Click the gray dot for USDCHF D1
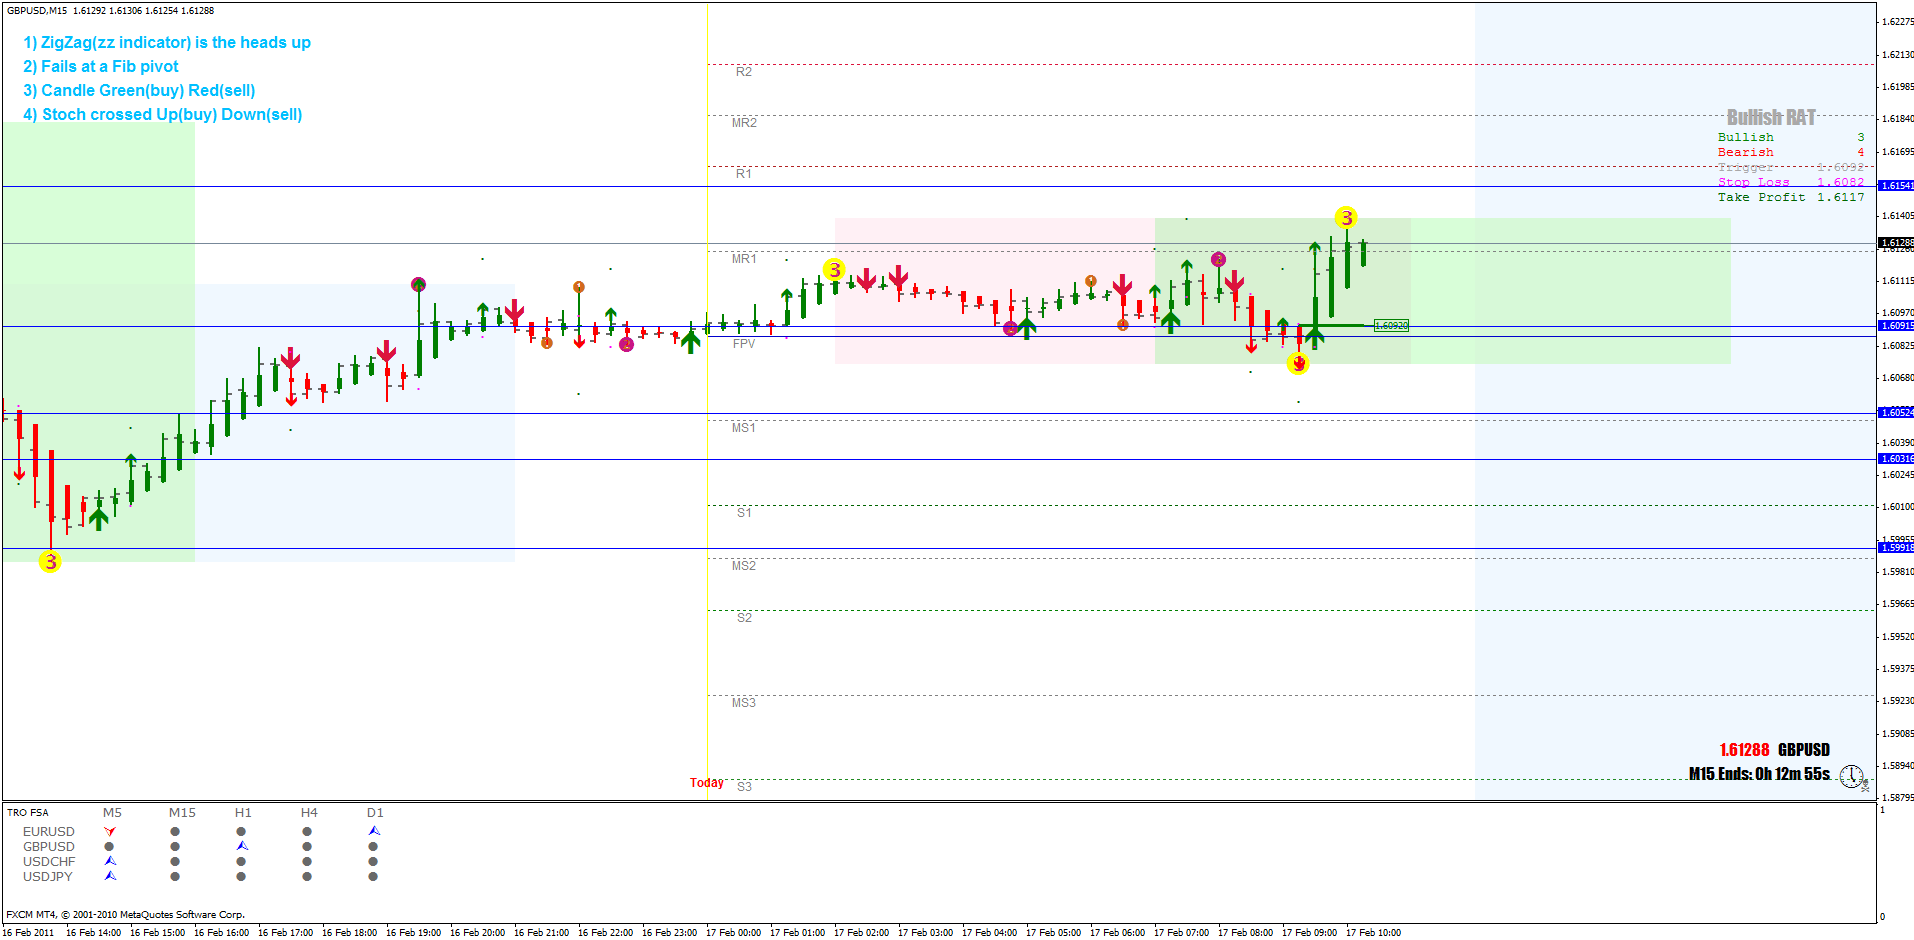This screenshot has width=1914, height=940. [x=373, y=861]
